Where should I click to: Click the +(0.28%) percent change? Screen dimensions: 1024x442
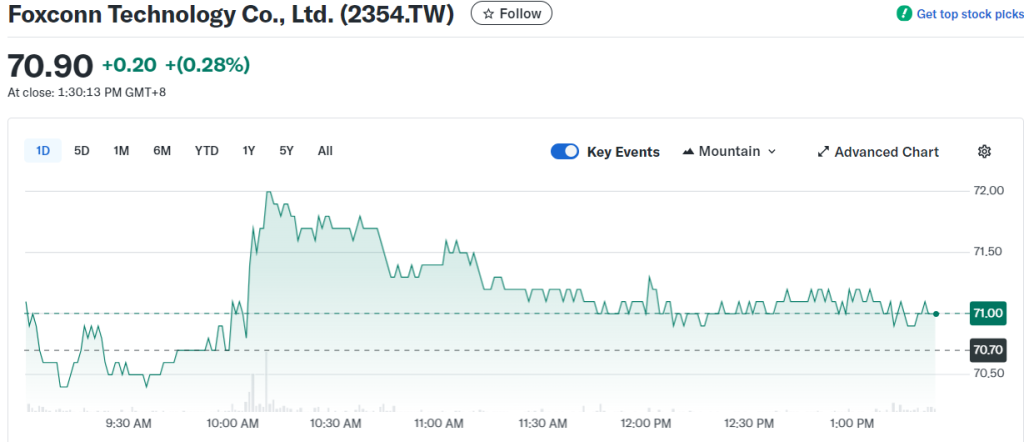[208, 65]
